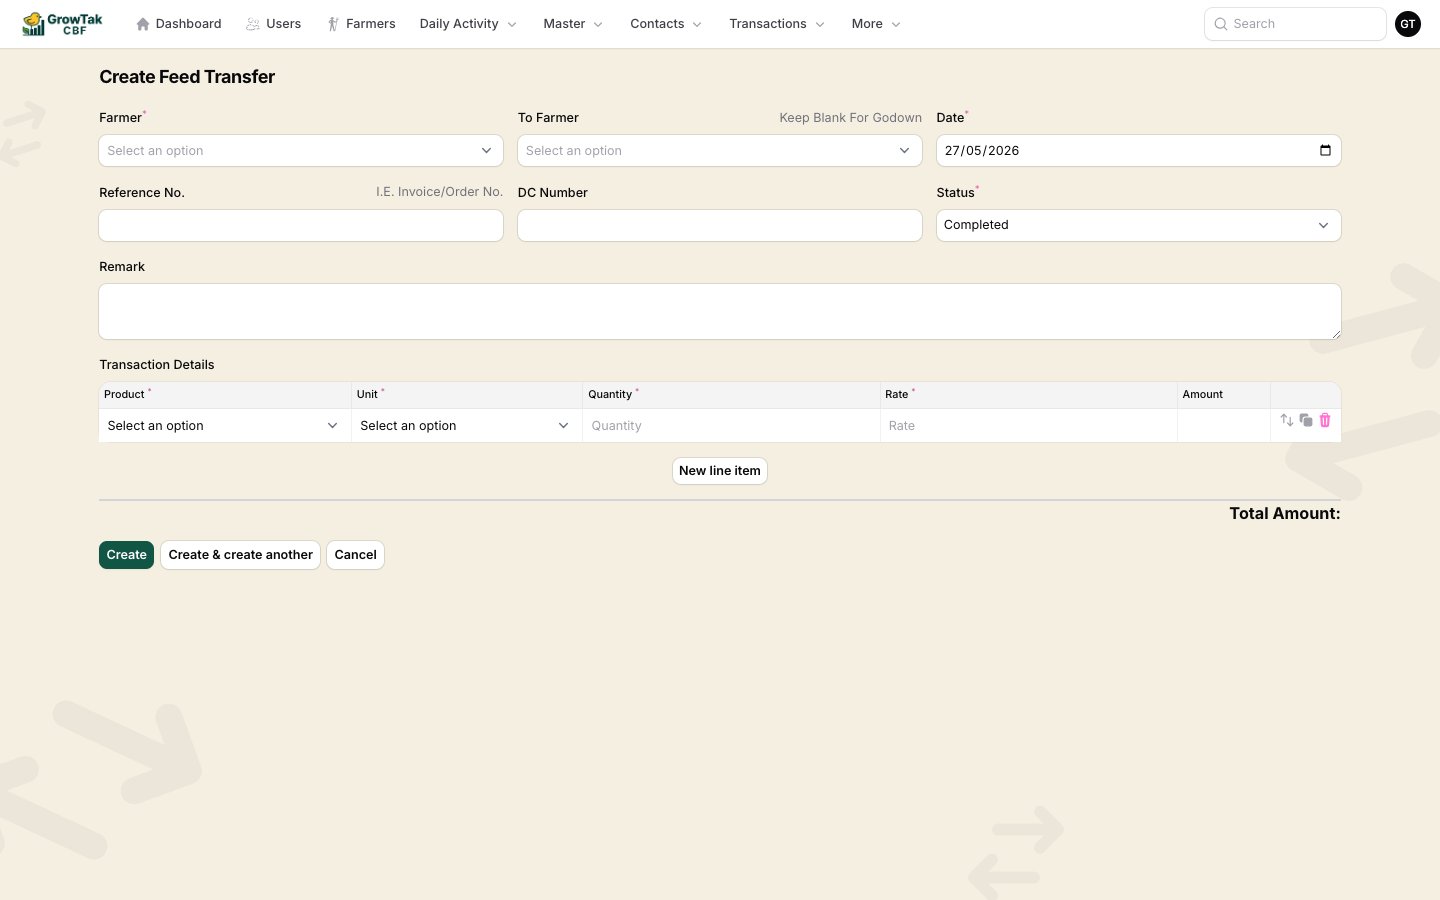Click the Keep Blank For Godown hint
1440x900 pixels.
coord(851,118)
